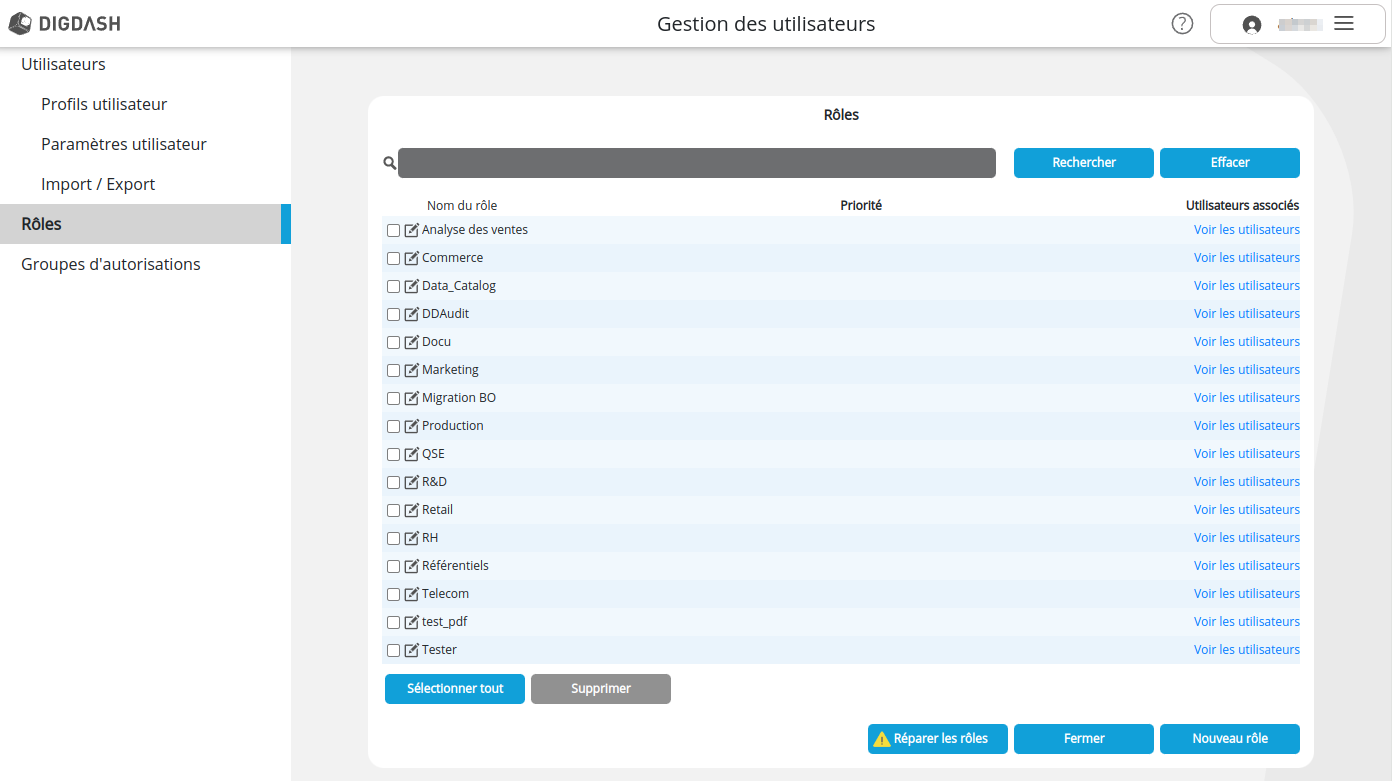
Task: Edit the Data_Catalog role via pencil icon
Action: 411,286
